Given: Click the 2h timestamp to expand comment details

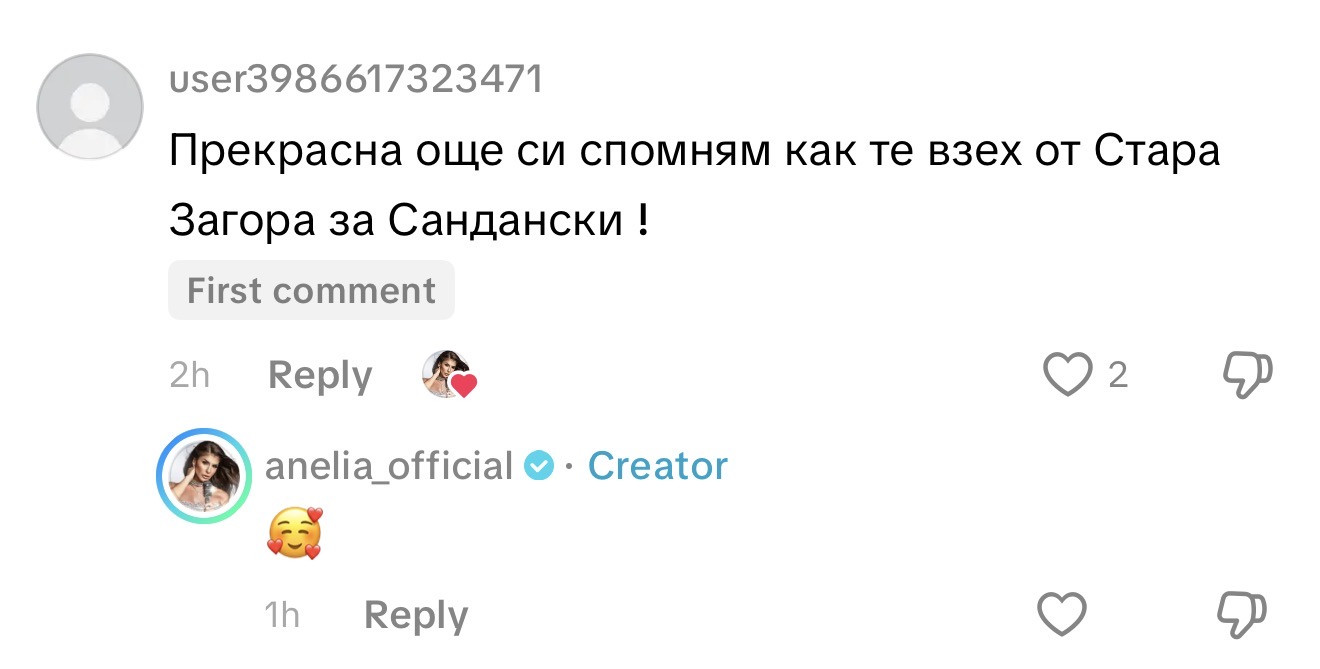Looking at the screenshot, I should [190, 375].
